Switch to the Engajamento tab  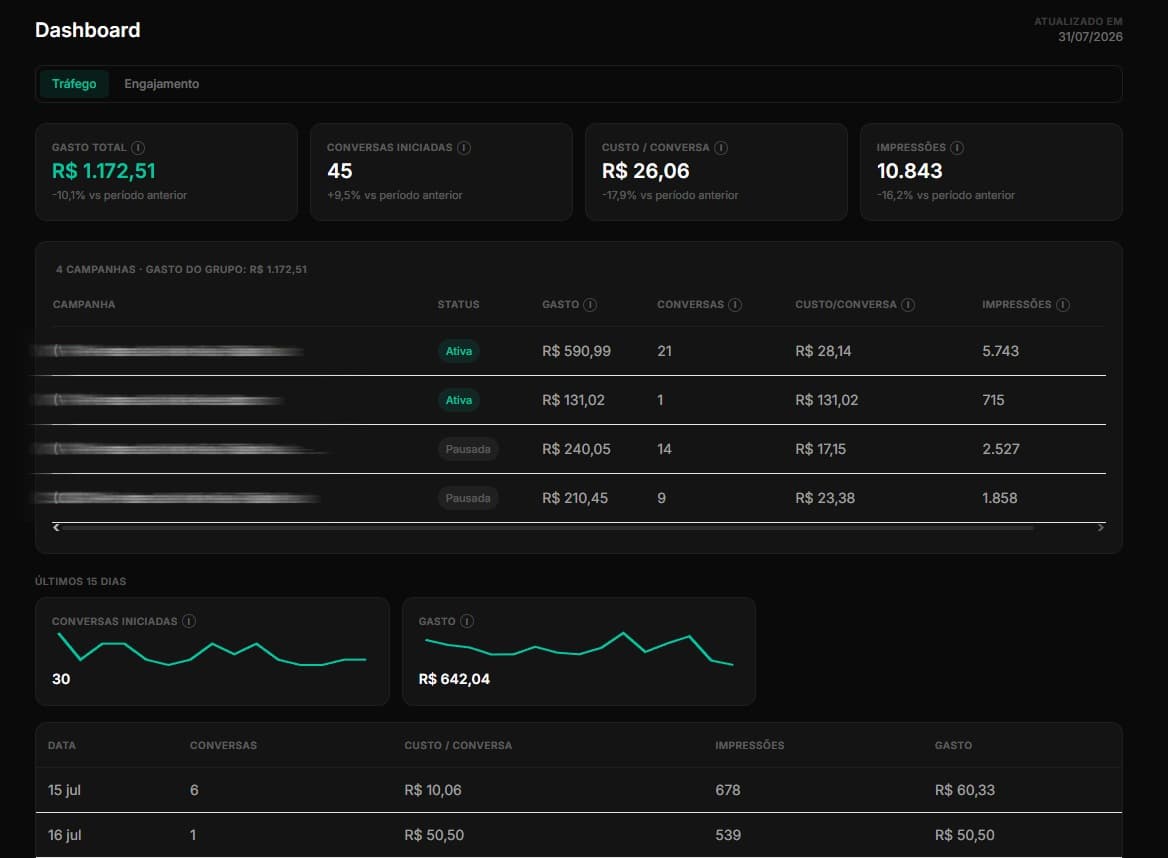(162, 83)
